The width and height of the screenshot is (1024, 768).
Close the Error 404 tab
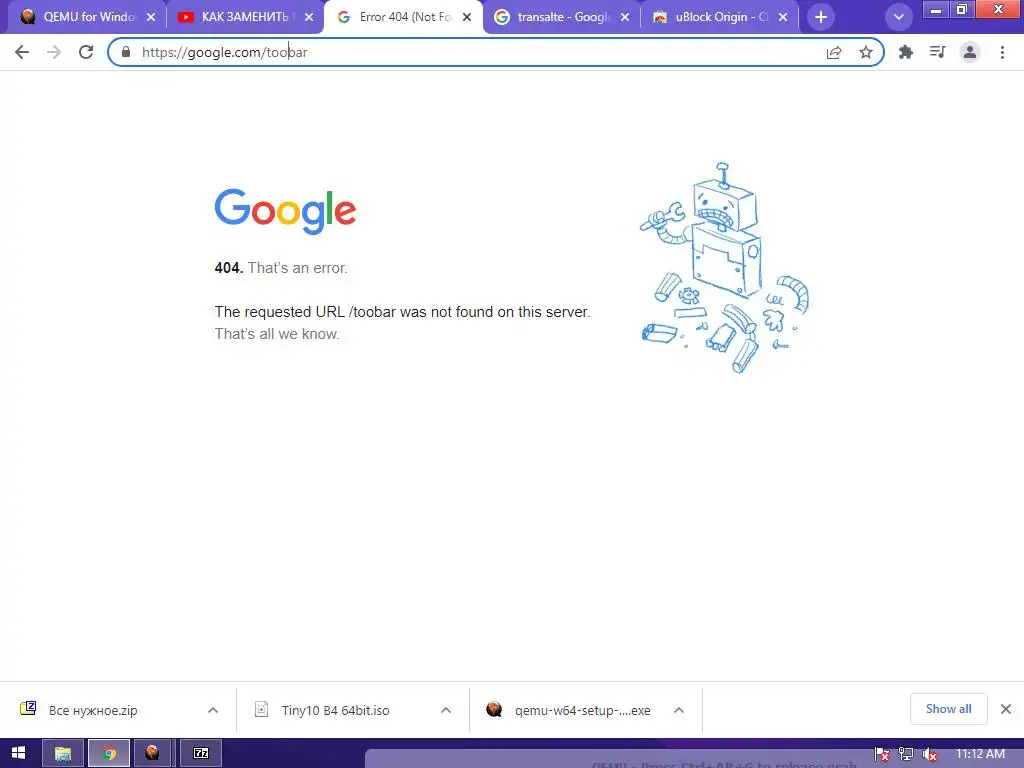click(x=467, y=17)
